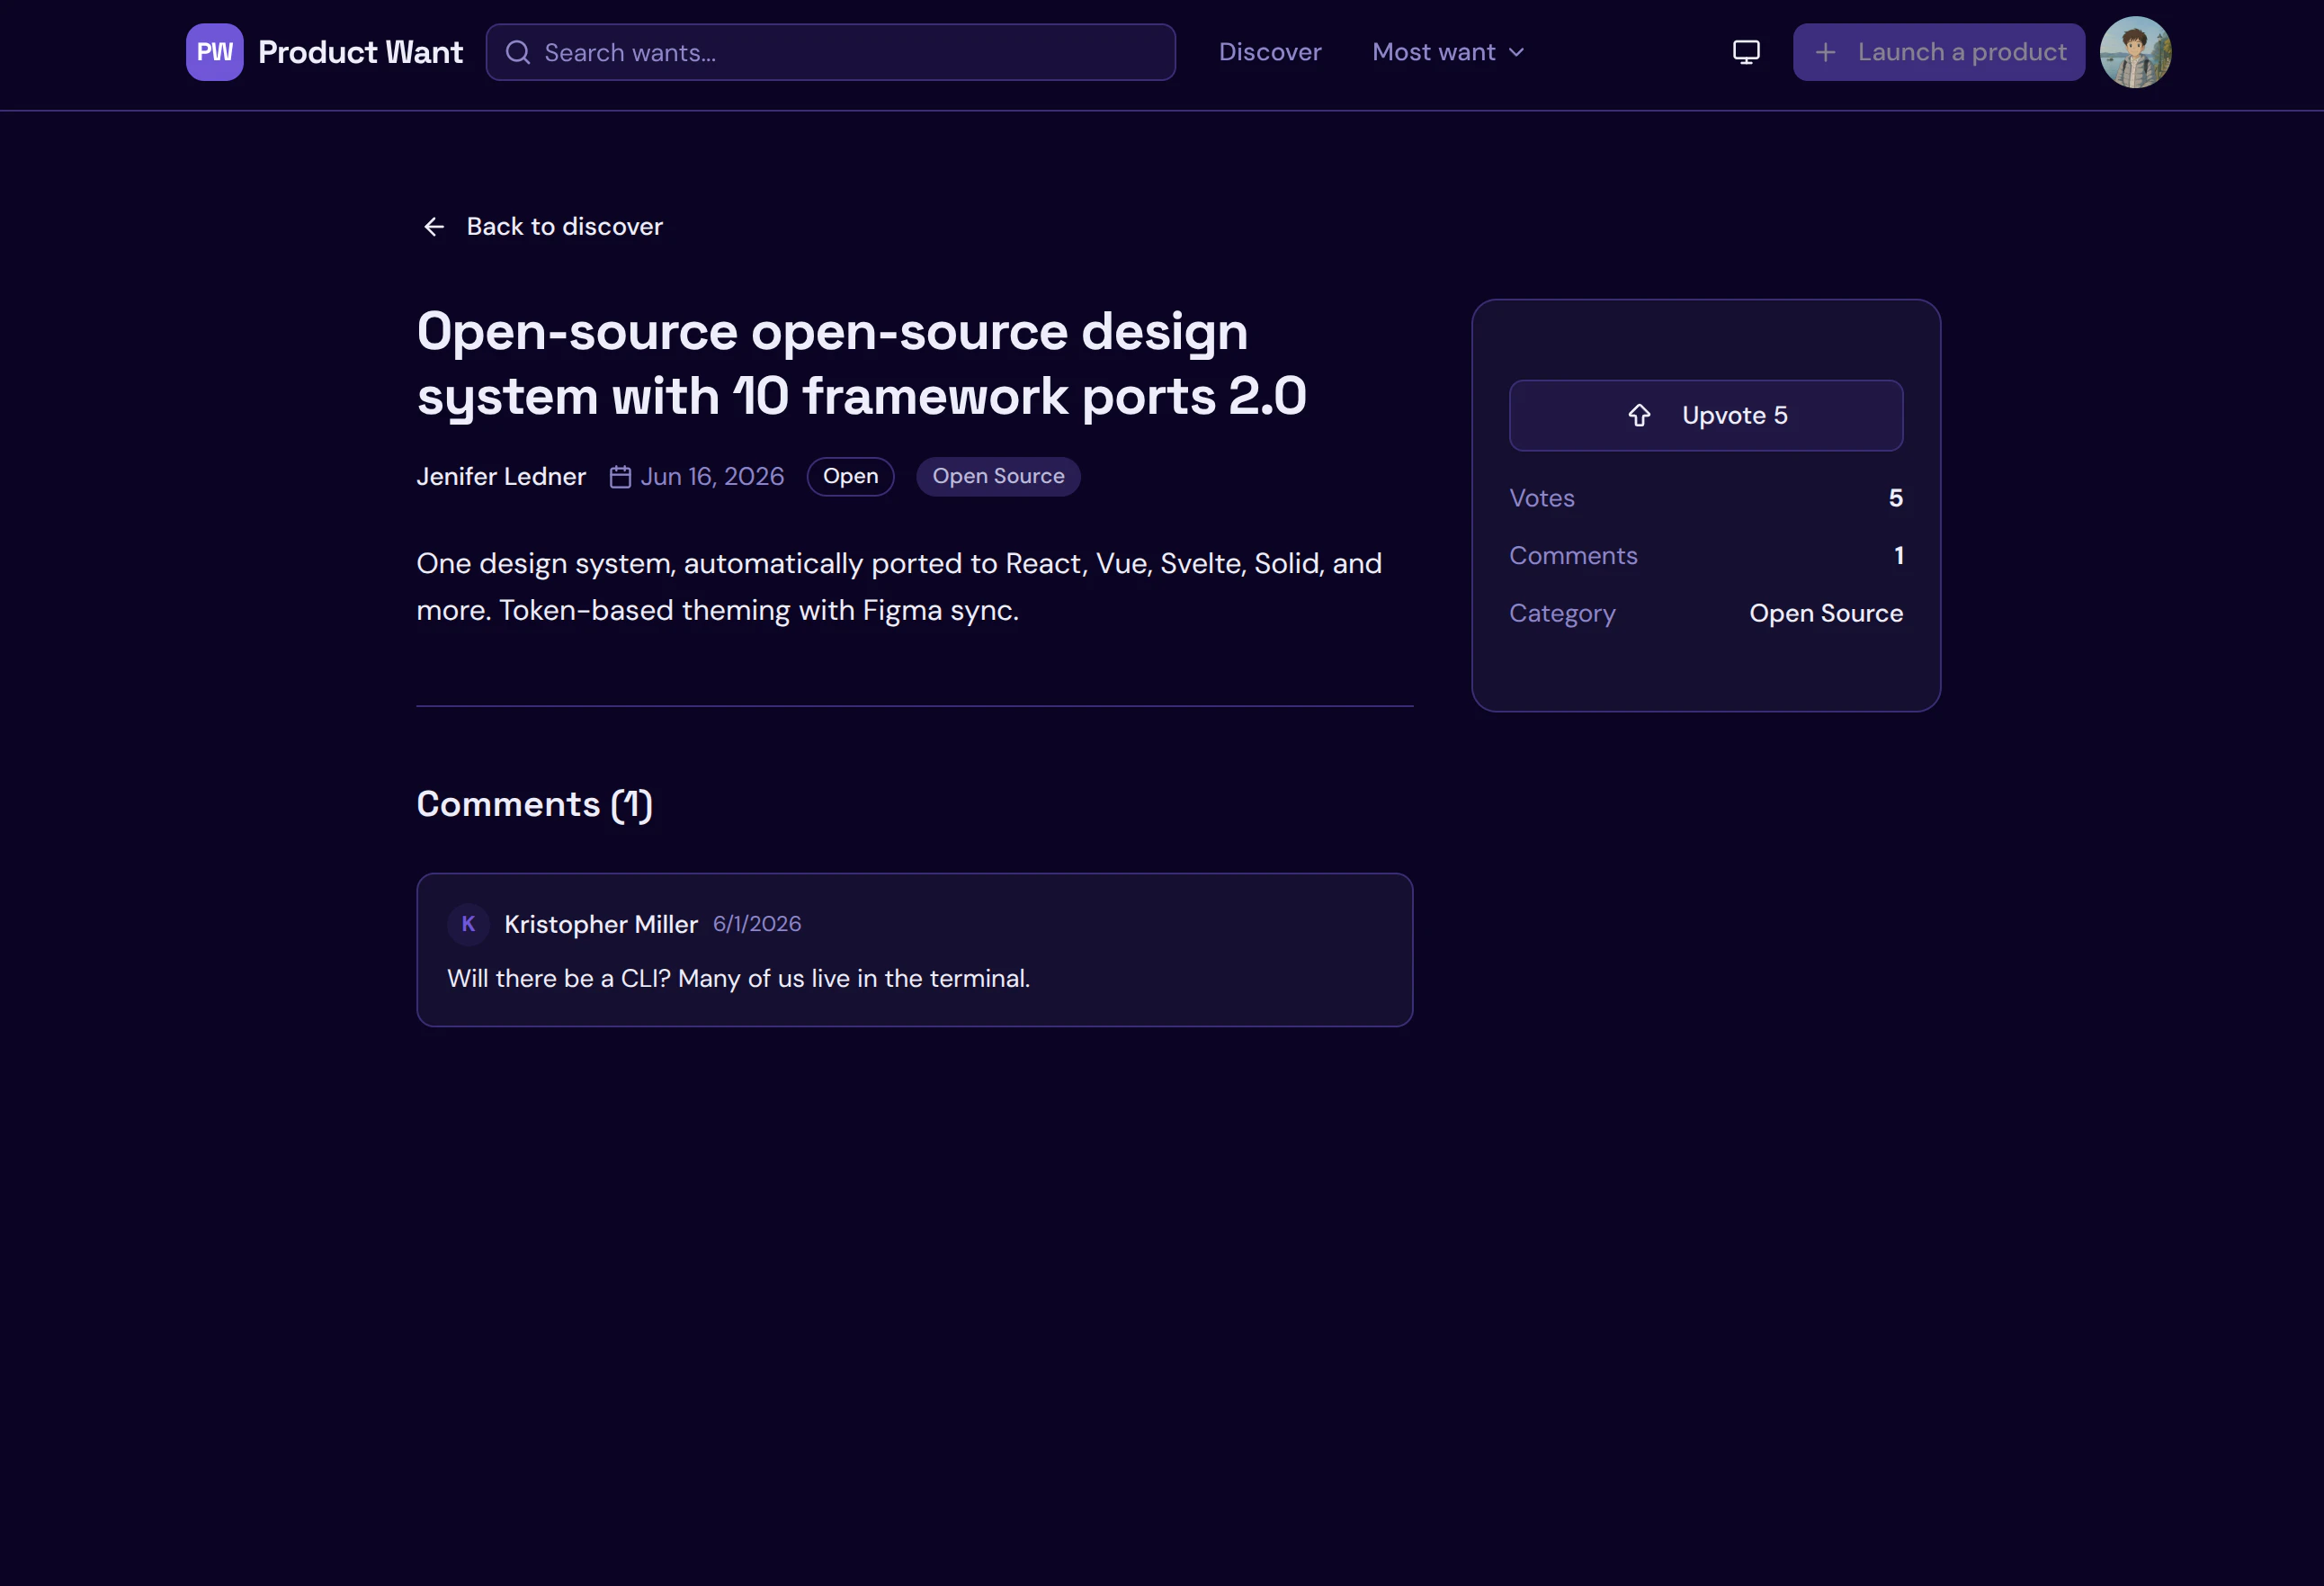
Task: Open commenter Kristopher Miller's name
Action: tap(600, 924)
